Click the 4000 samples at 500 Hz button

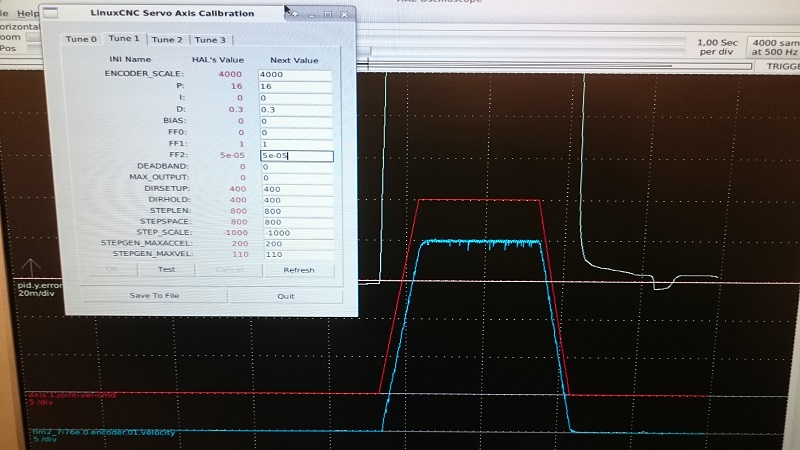[773, 47]
